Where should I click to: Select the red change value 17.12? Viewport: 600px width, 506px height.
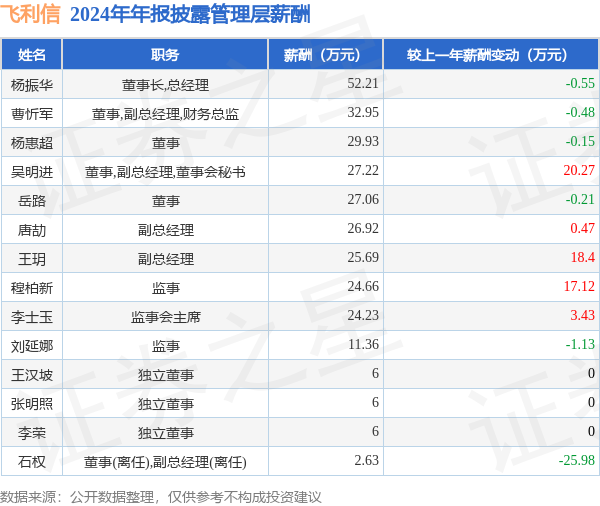(x=579, y=286)
